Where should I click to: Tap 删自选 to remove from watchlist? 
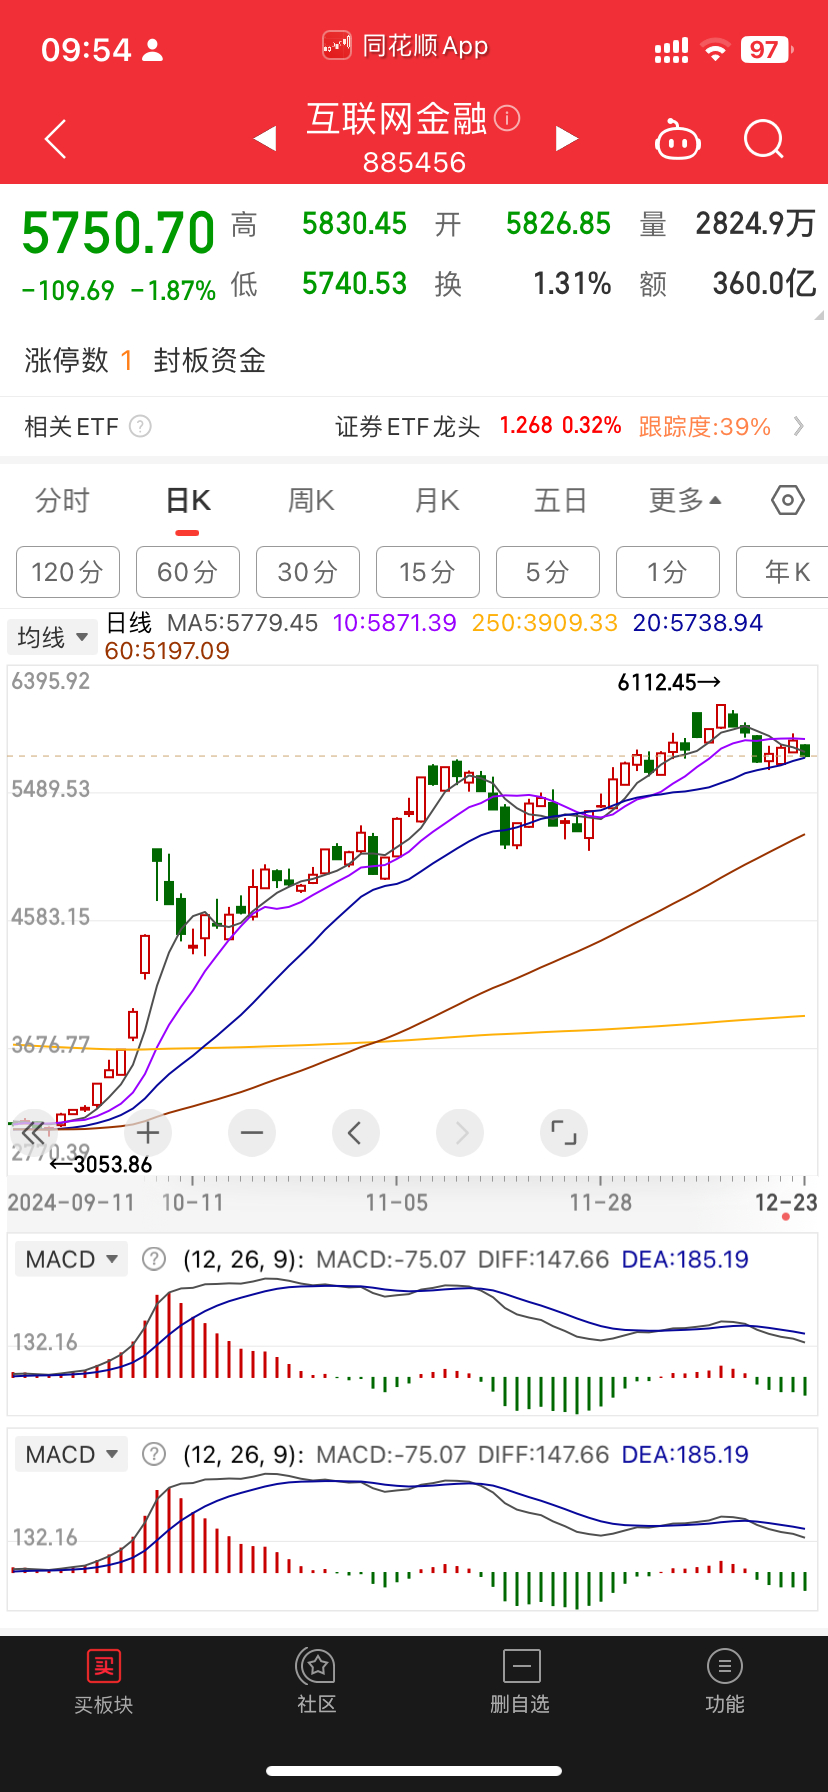[x=520, y=1681]
